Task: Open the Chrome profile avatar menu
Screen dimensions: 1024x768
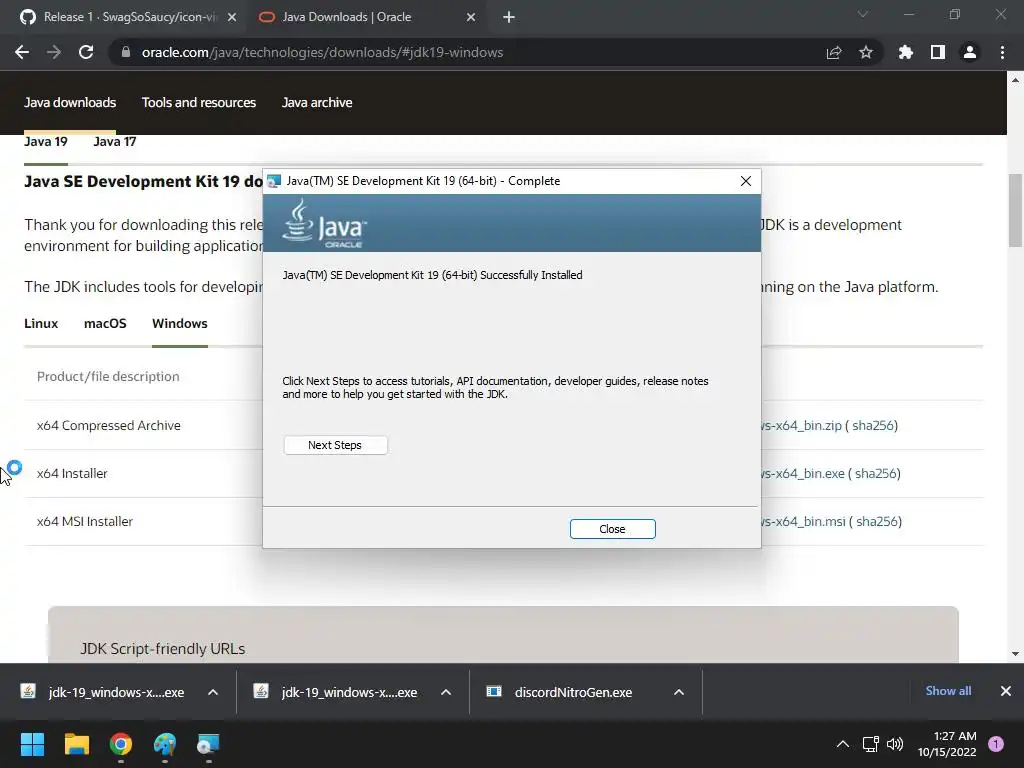Action: point(969,52)
